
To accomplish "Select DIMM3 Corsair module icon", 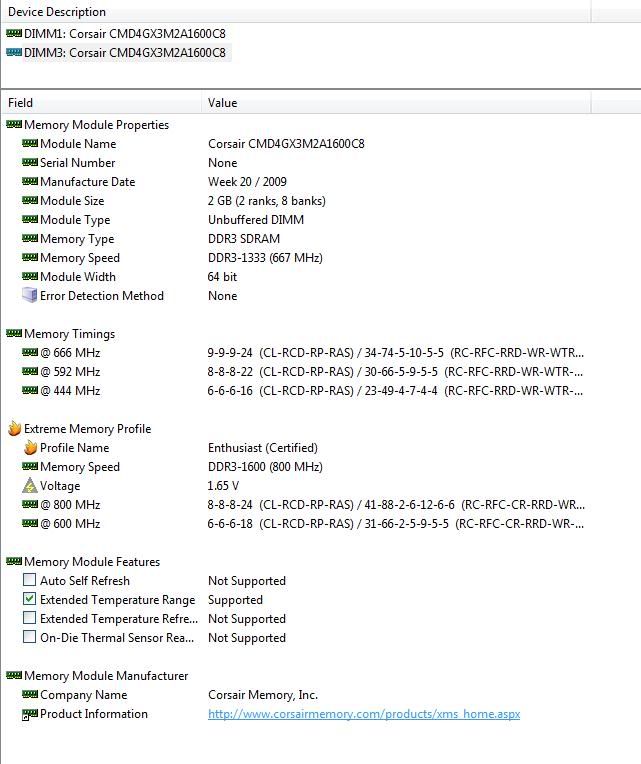I will click(x=14, y=52).
